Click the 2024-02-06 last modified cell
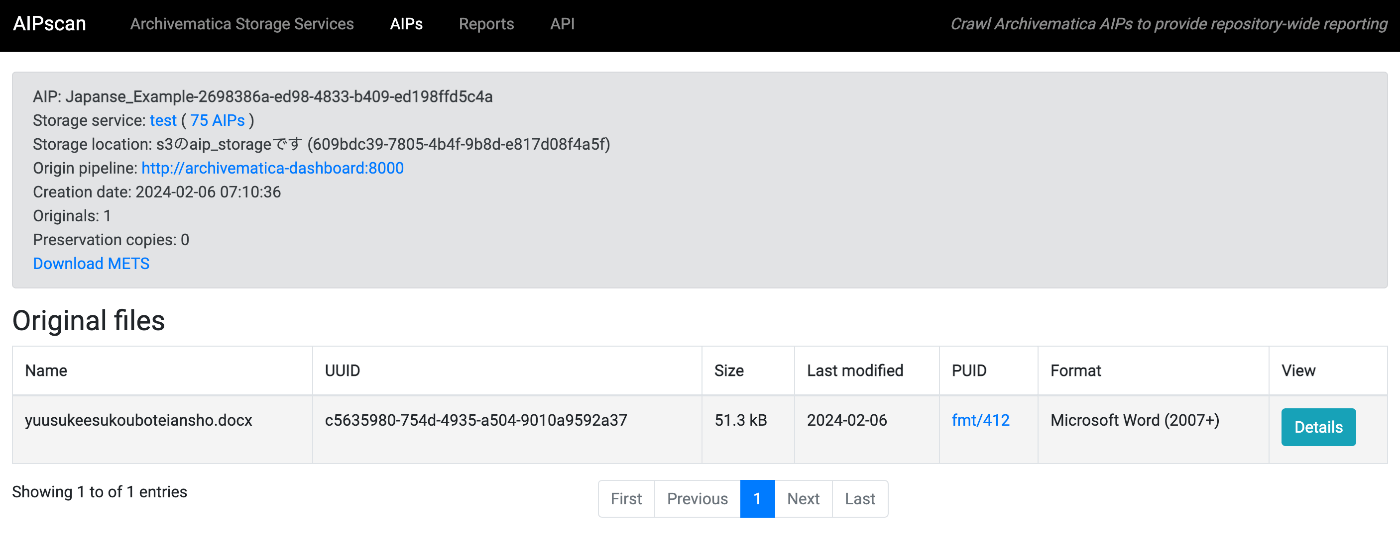This screenshot has width=1400, height=558. pos(867,429)
